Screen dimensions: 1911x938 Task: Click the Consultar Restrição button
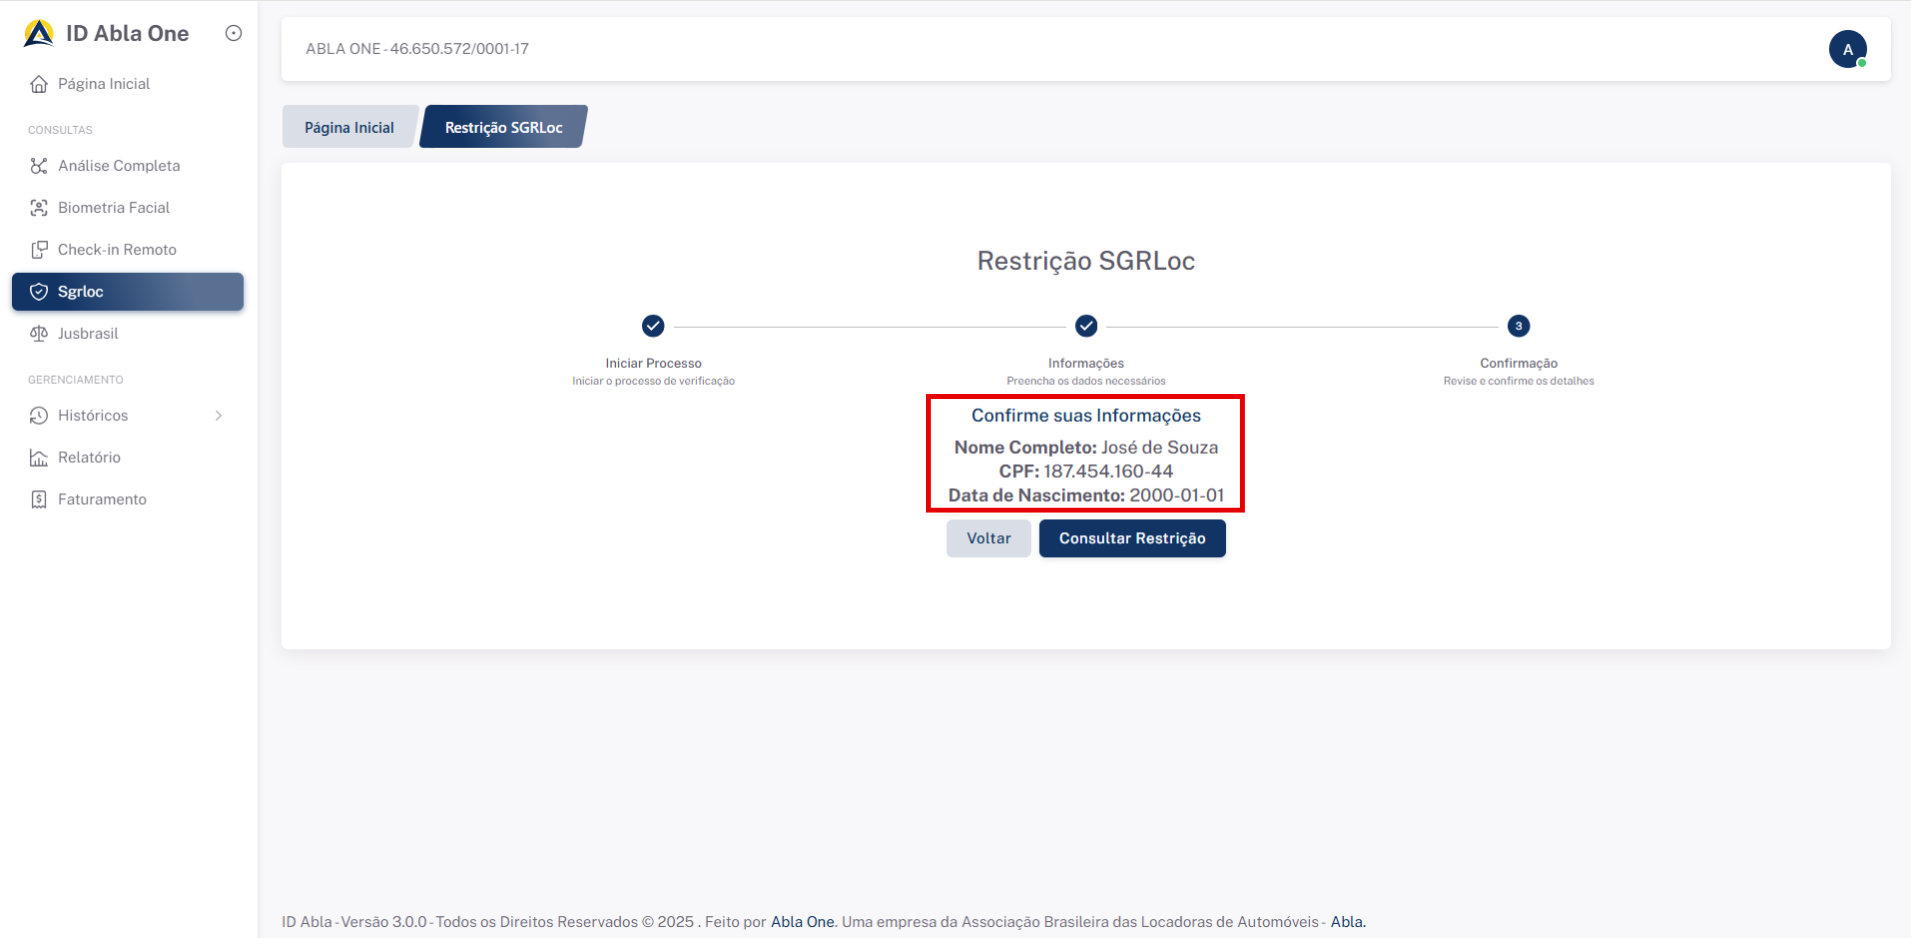(1132, 538)
